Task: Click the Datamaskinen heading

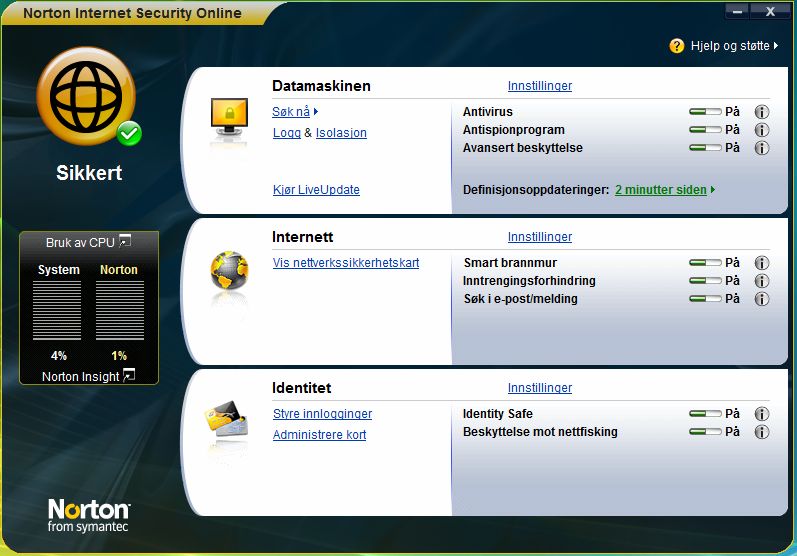Action: [x=321, y=86]
